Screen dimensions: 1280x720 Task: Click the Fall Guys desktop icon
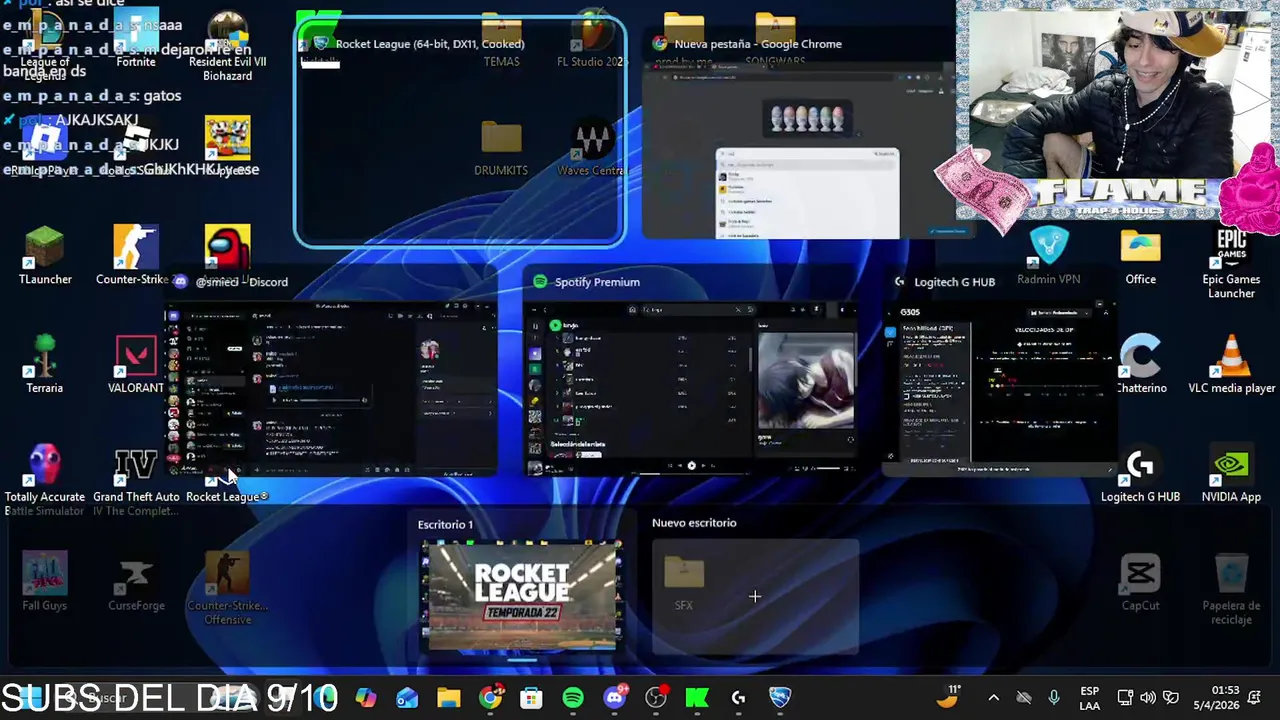tap(45, 582)
